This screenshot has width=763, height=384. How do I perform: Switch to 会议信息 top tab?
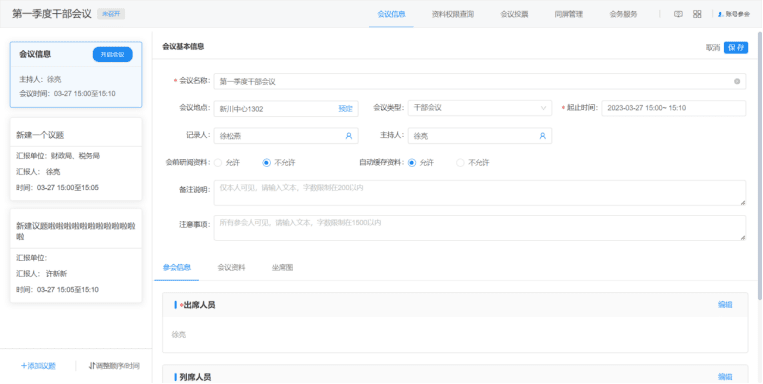click(x=391, y=14)
